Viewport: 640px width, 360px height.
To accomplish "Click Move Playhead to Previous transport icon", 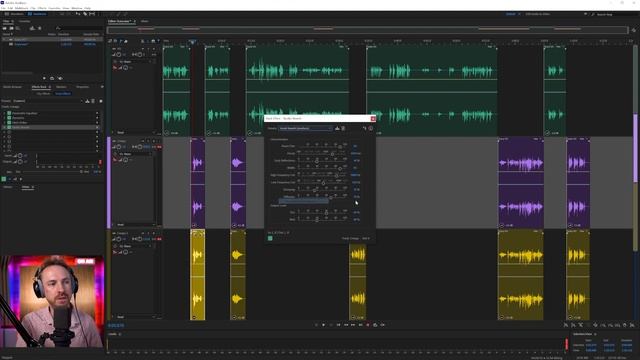I will (x=338, y=325).
